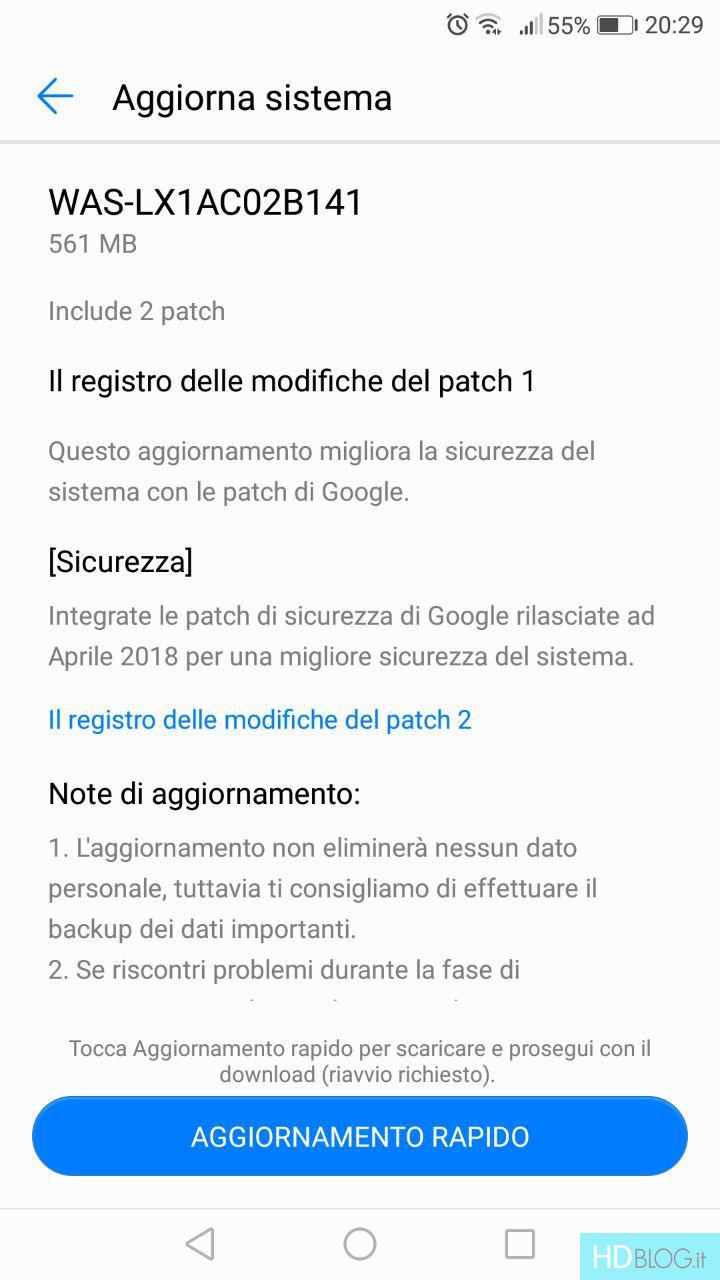Screen dimensions: 720x1280
Task: Tap the AGGIORNAMENTO RAPIDO button
Action: point(360,1136)
